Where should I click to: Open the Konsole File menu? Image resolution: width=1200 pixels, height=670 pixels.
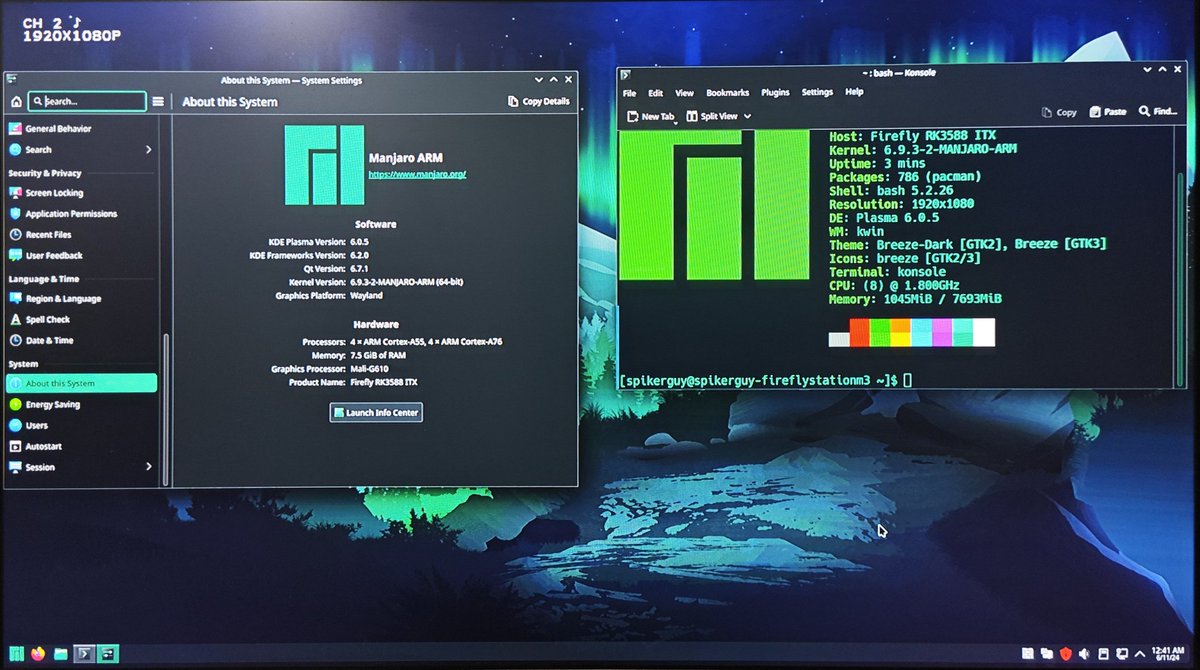point(630,93)
